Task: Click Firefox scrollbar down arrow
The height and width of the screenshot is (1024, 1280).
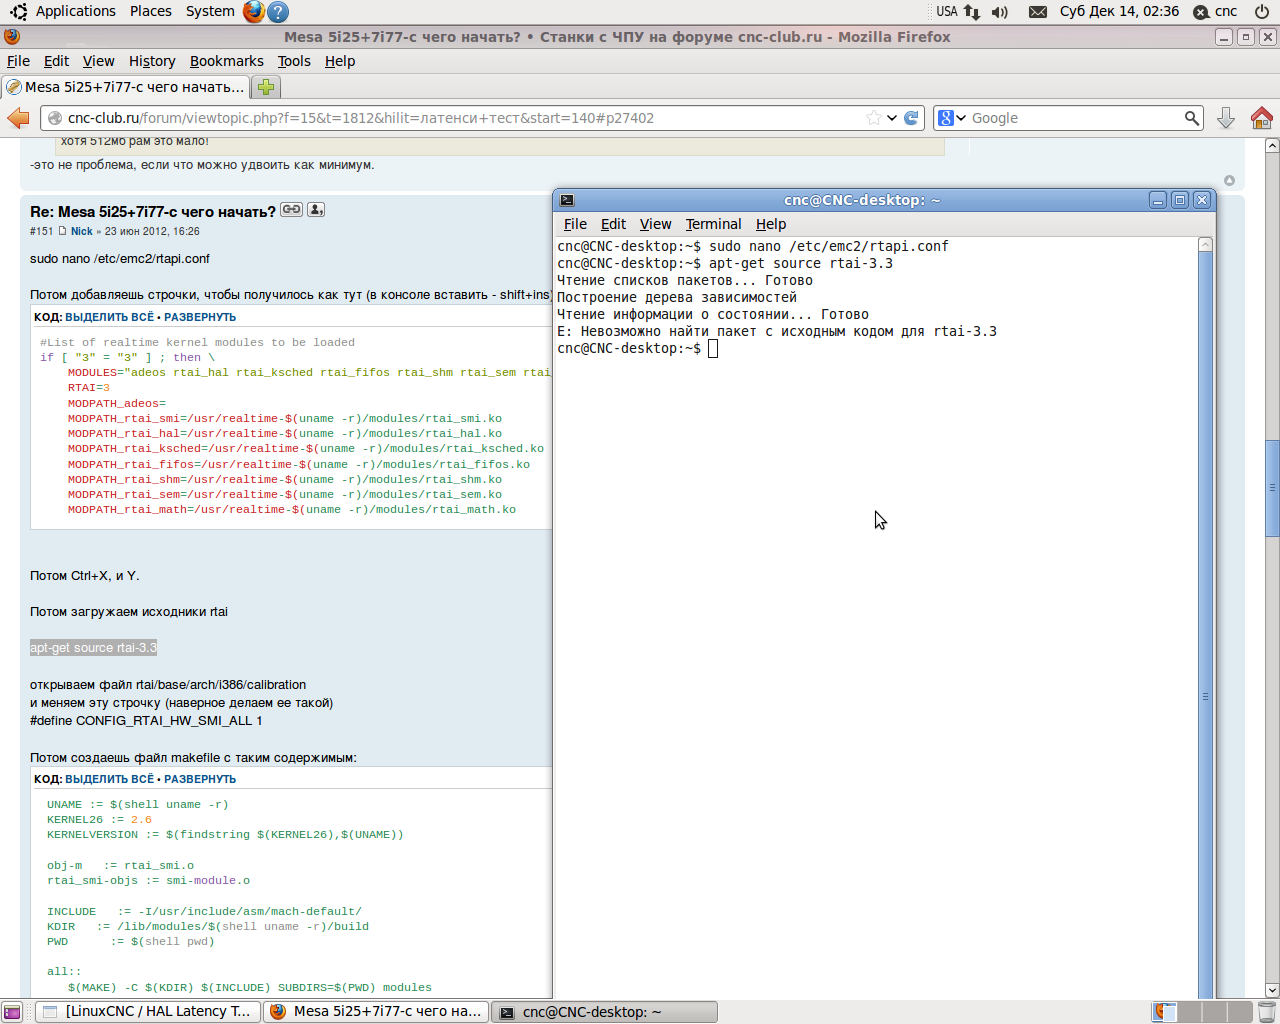Action: [1272, 990]
